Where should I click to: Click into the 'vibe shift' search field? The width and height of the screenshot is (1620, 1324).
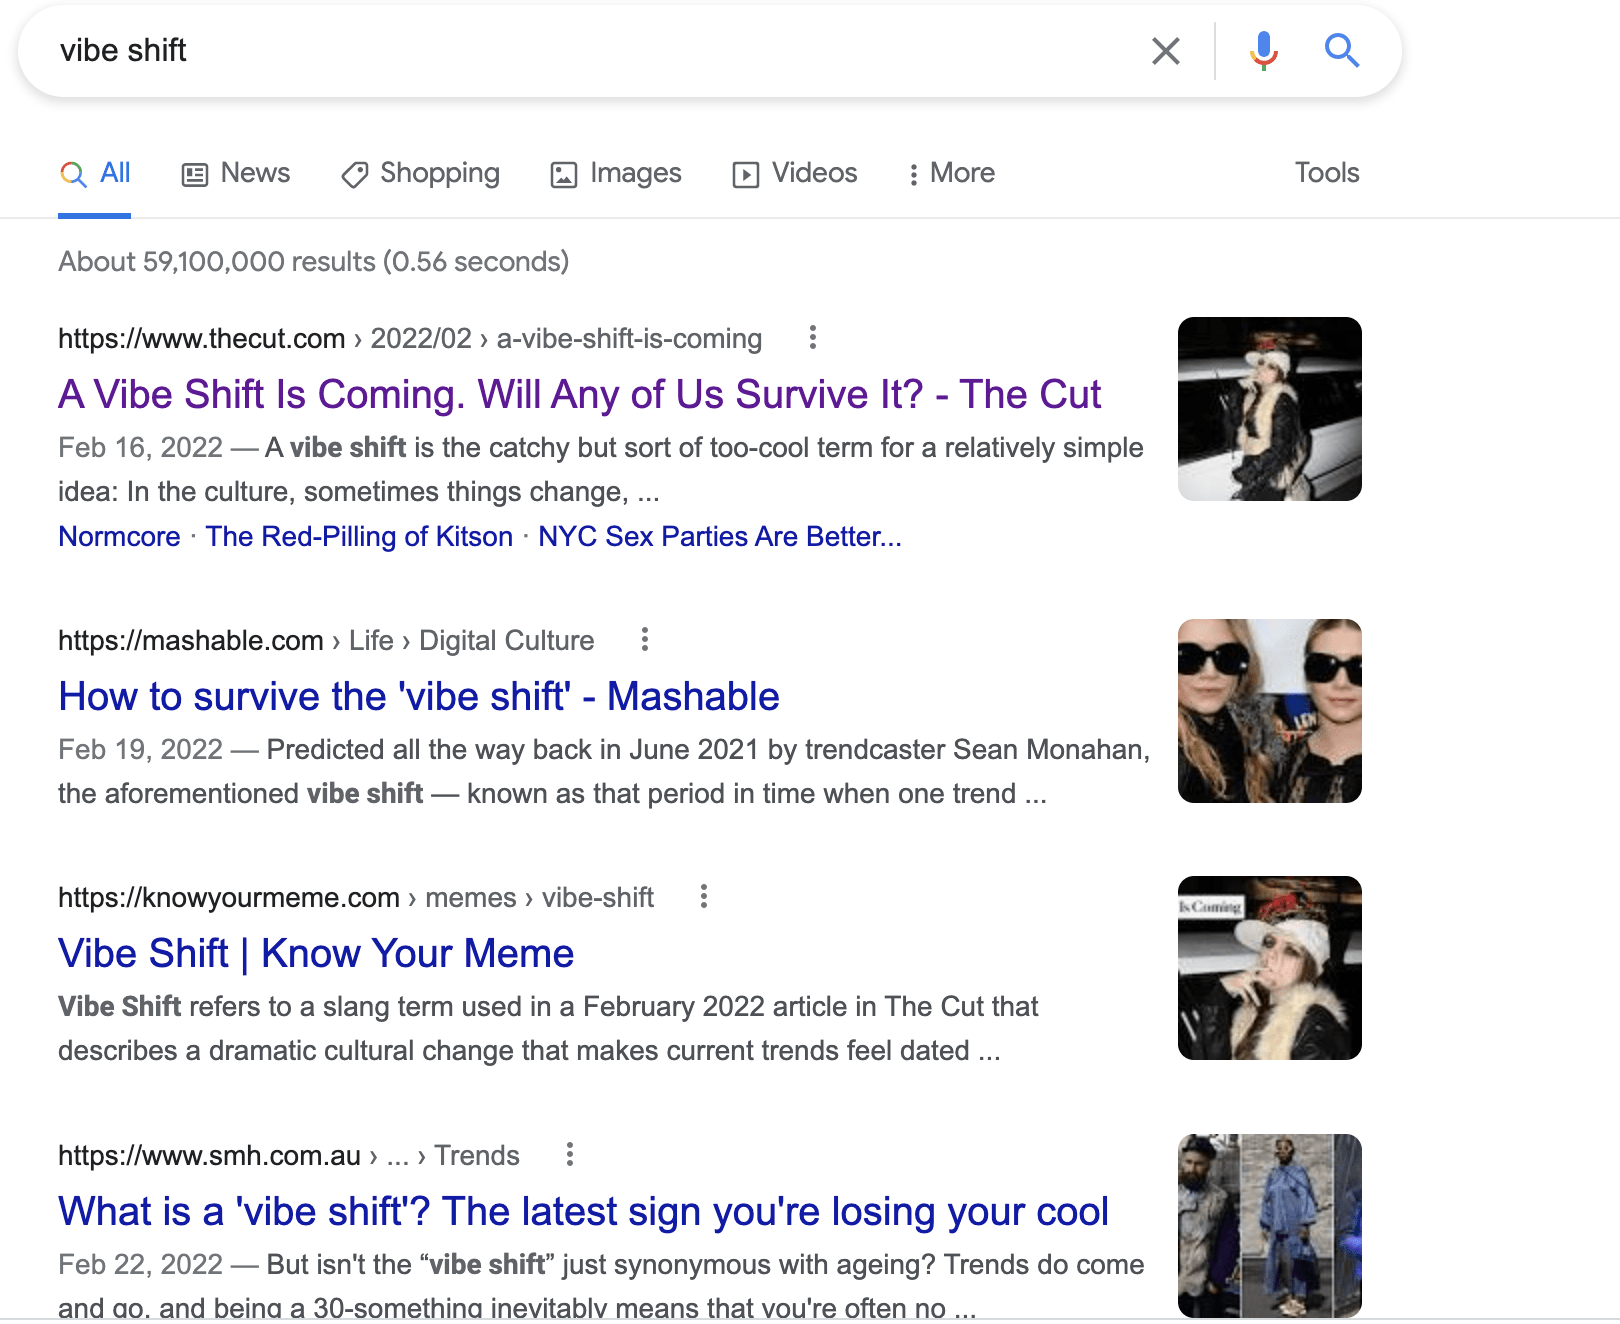pyautogui.click(x=600, y=51)
